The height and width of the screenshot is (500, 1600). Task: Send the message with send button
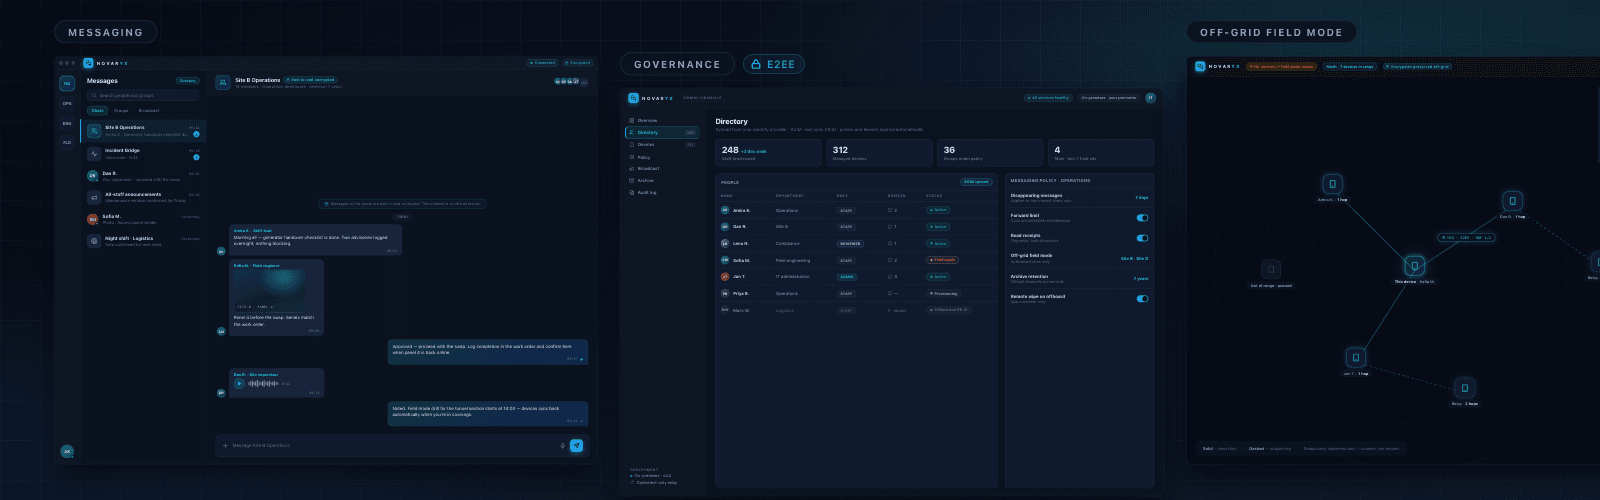click(577, 446)
